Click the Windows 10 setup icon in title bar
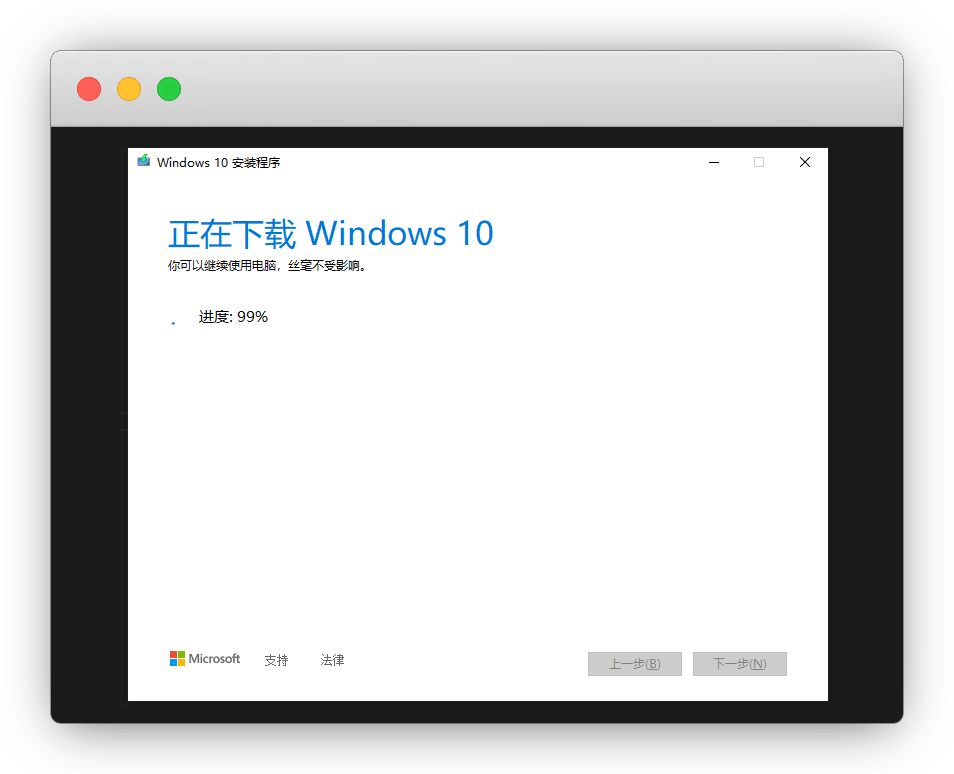This screenshot has height=774, width=954. pyautogui.click(x=144, y=162)
